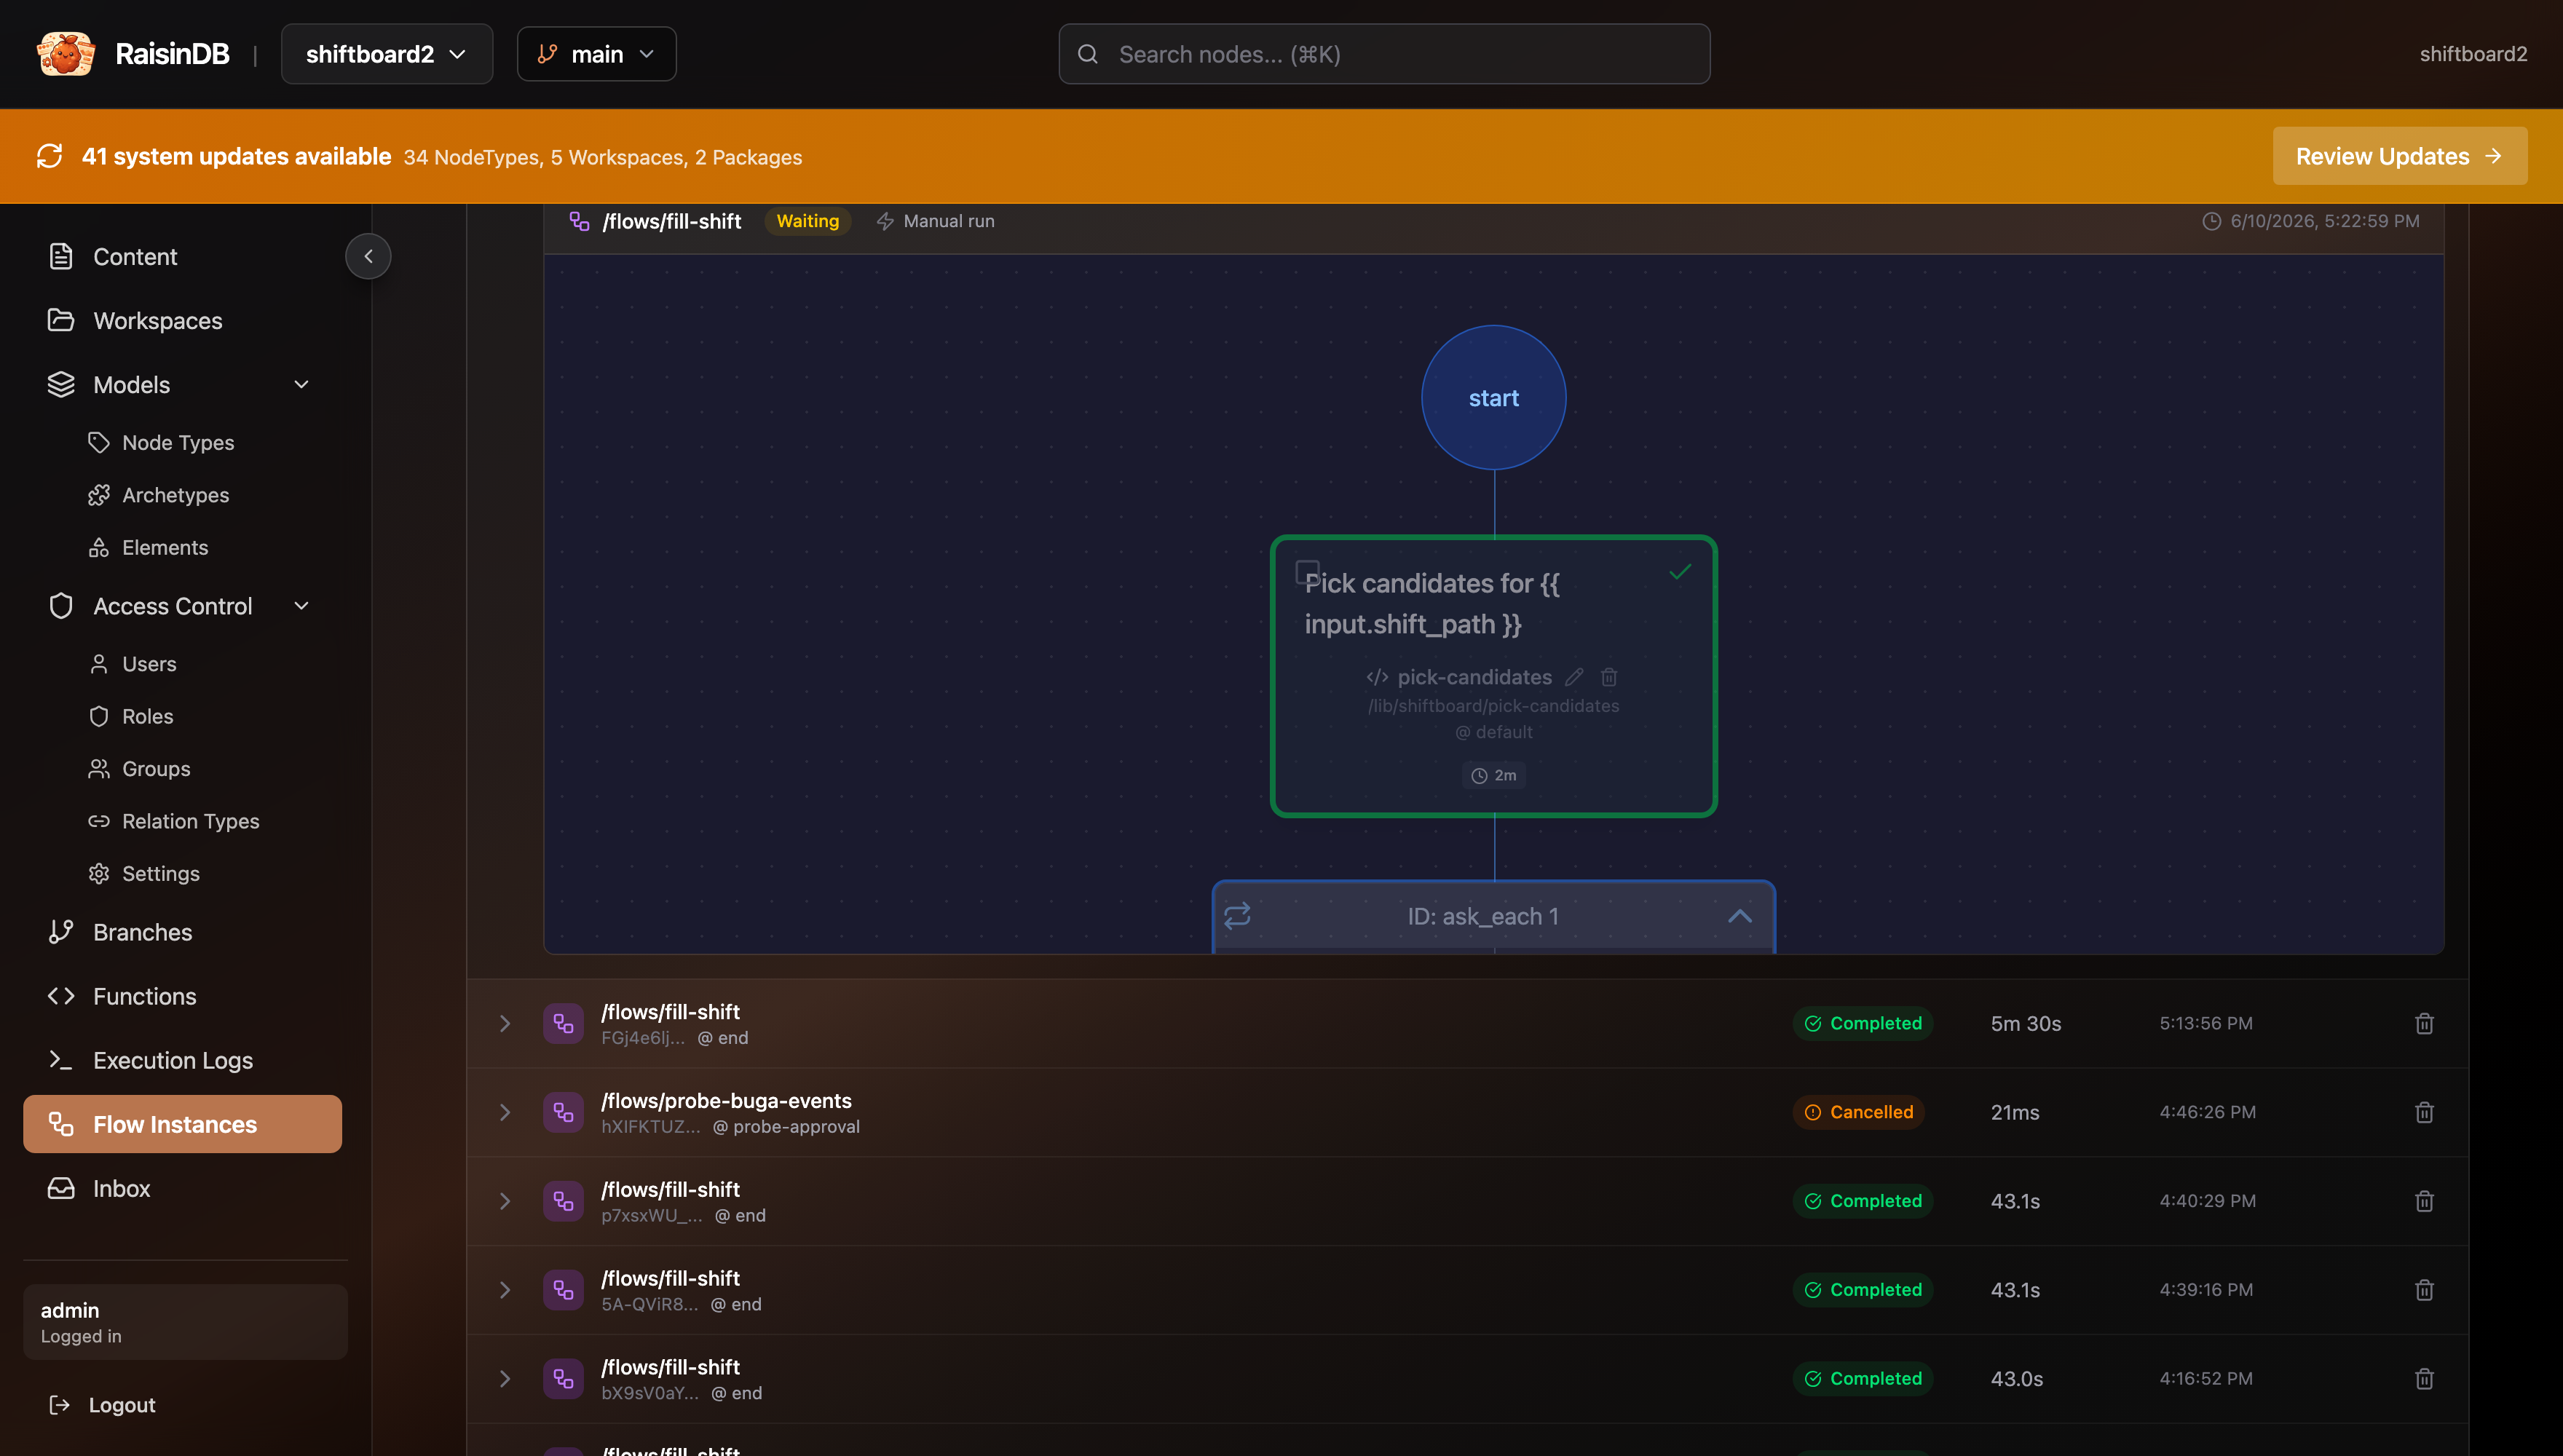
Task: Delete the fill-shift 5:13:56 PM instance
Action: (2424, 1023)
